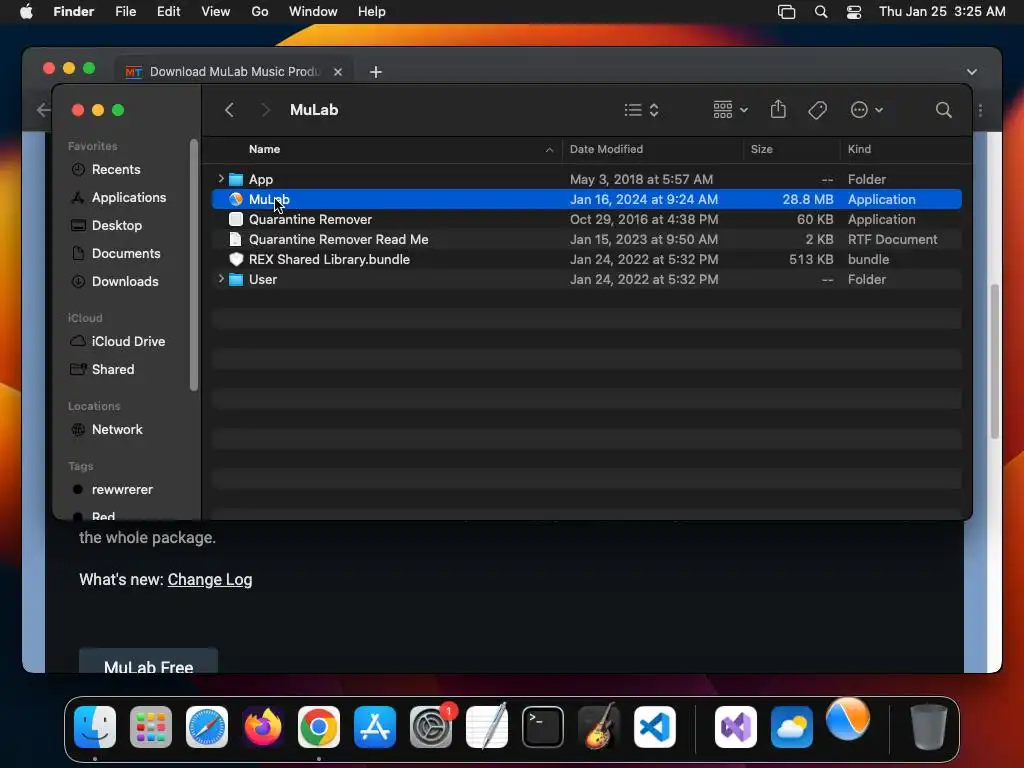
Task: Click the Share icon in Finder toolbar
Action: point(778,109)
